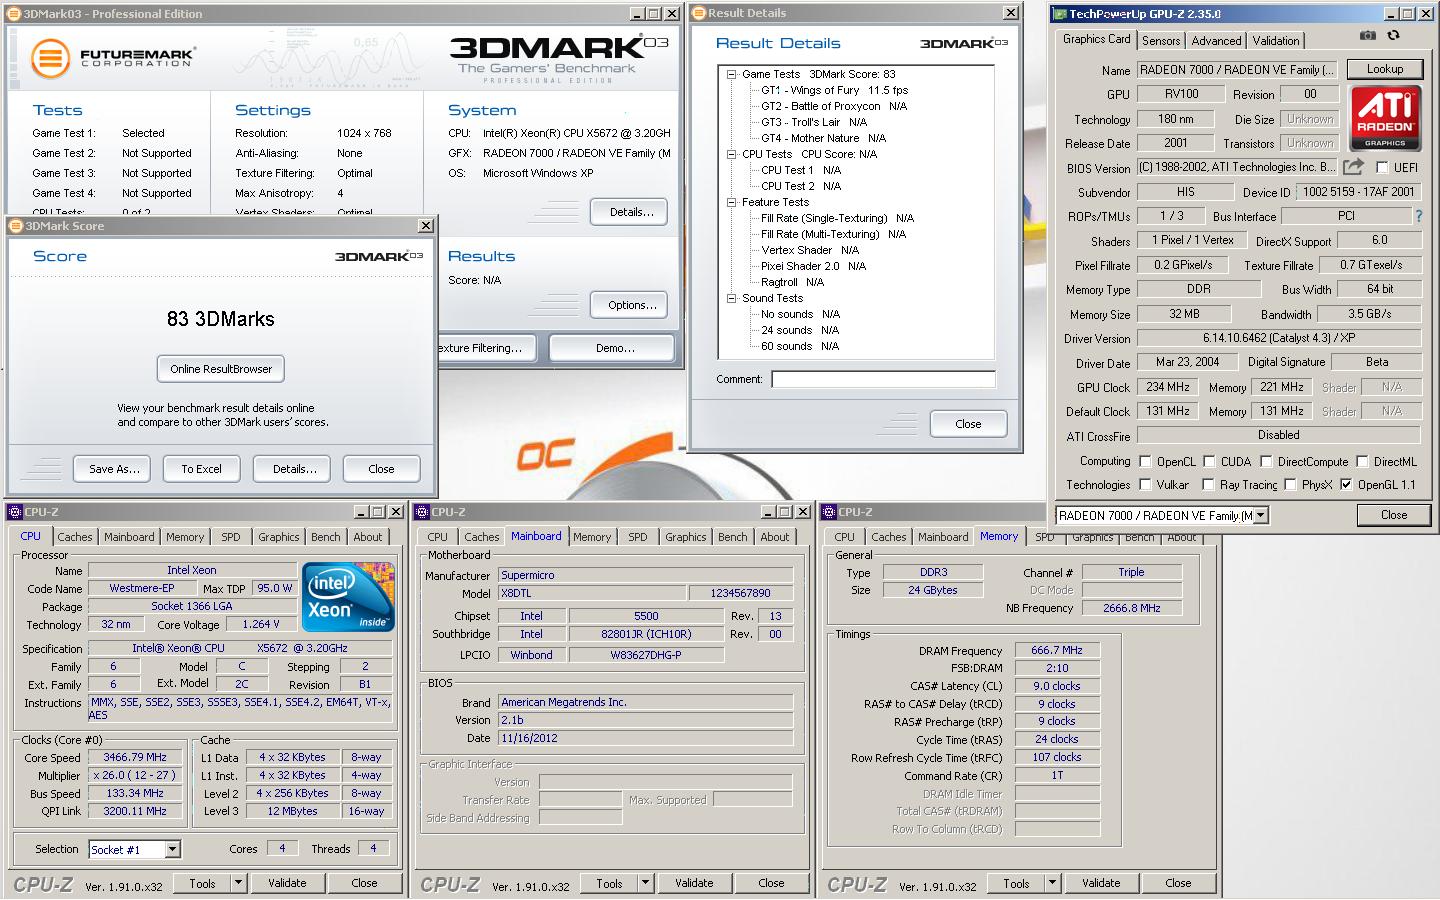Click the GPU-Z title bar app icon

[1059, 14]
